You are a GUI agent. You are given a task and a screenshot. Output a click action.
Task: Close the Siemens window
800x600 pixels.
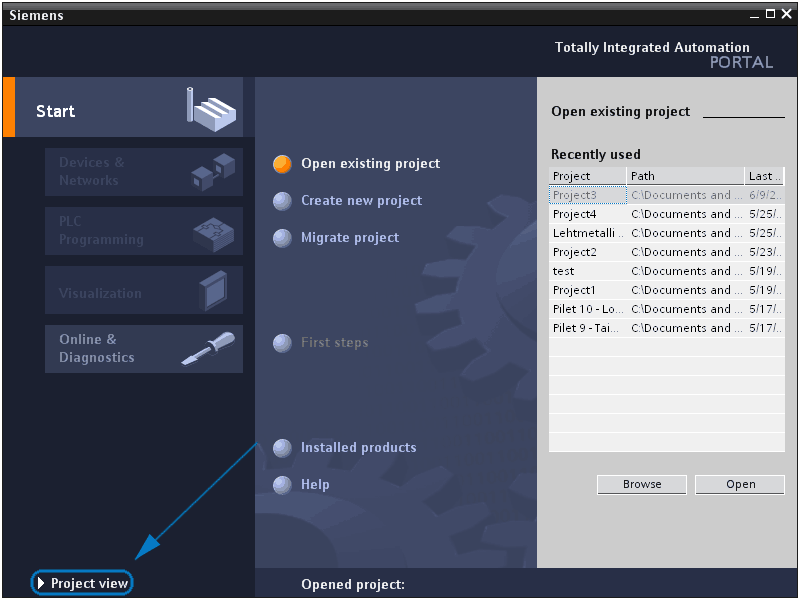(x=787, y=14)
